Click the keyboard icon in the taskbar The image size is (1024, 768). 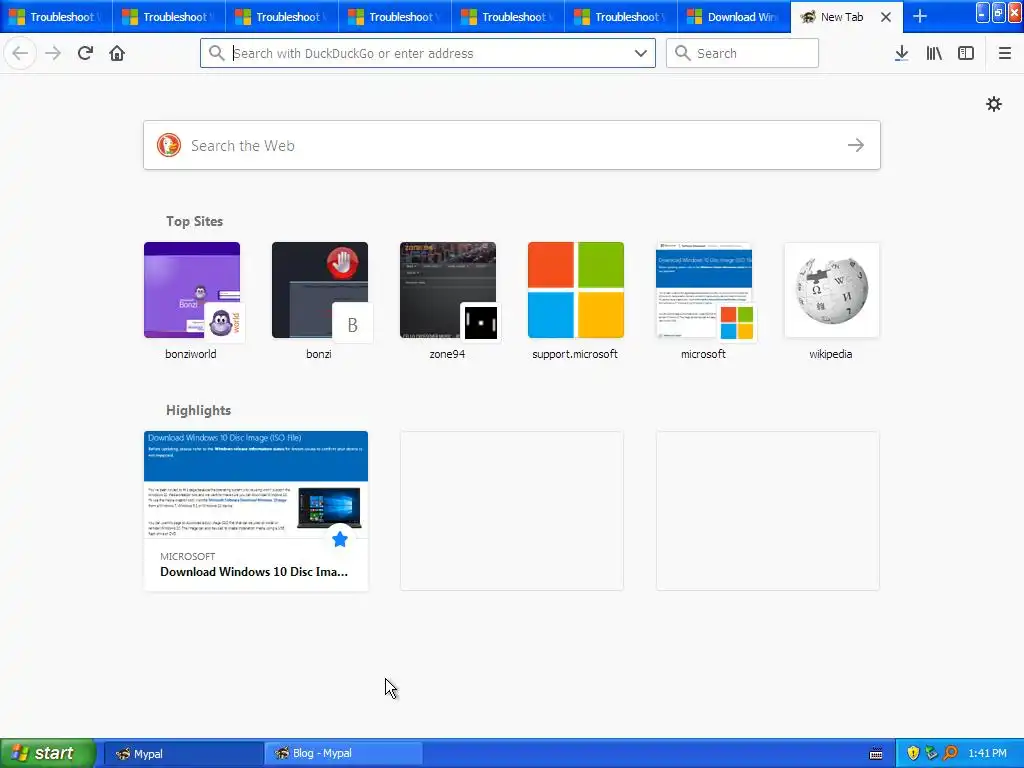coord(876,754)
